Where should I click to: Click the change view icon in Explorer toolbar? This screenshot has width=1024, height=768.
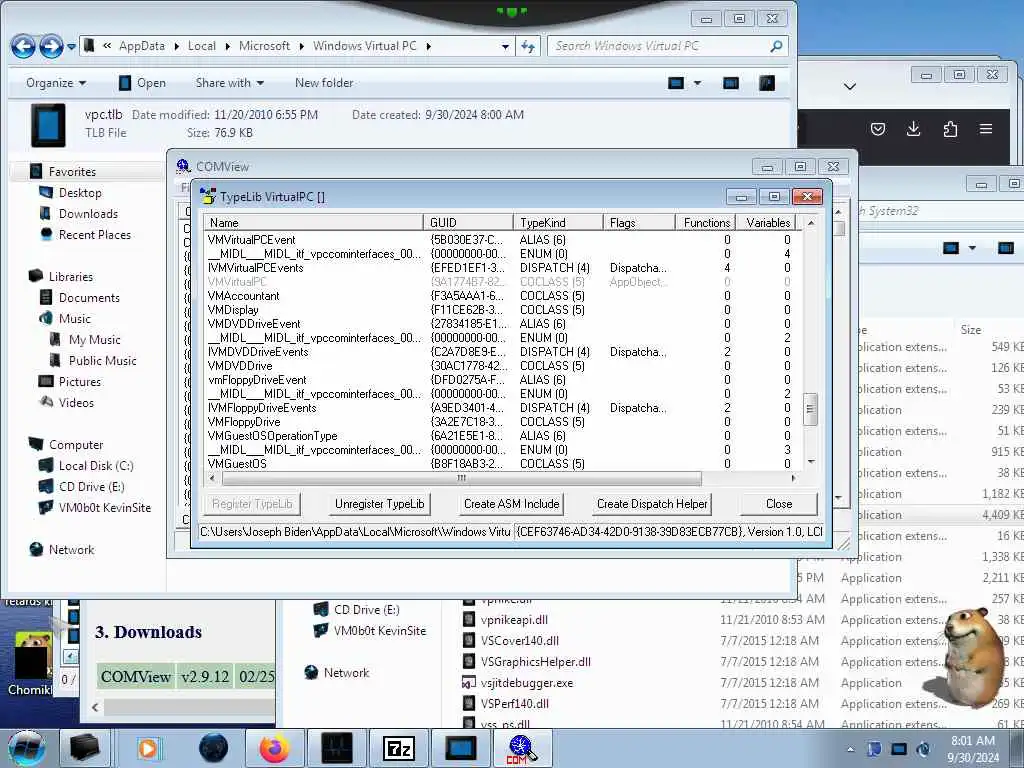676,83
